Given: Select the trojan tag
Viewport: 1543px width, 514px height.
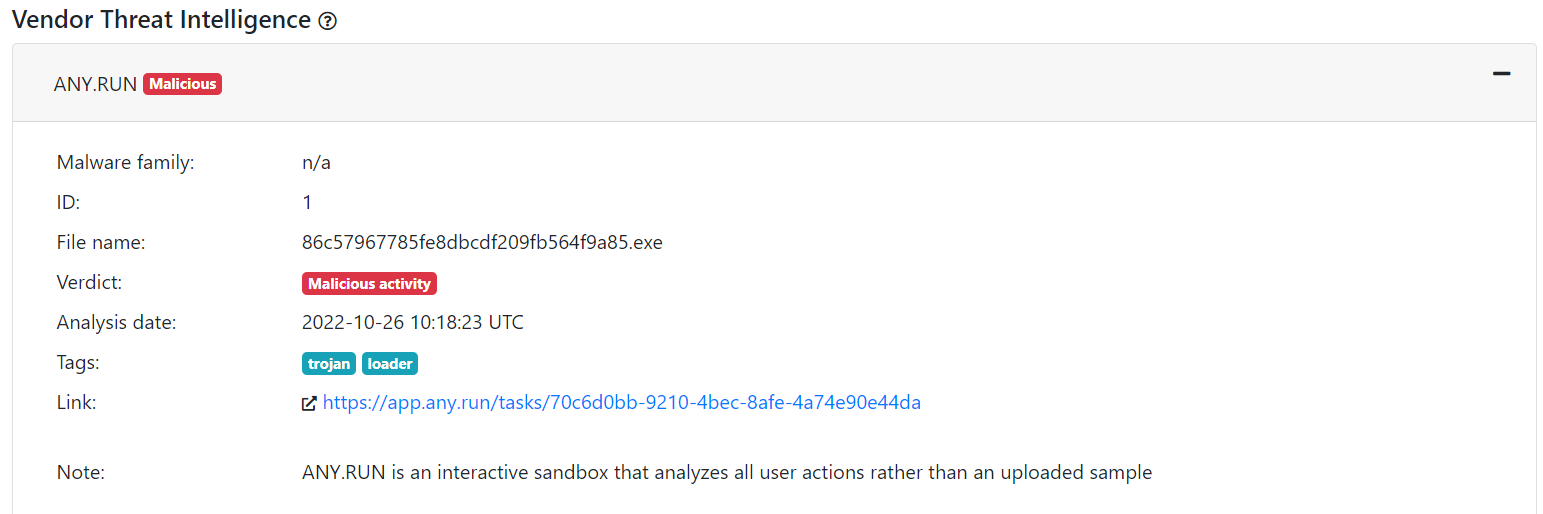Looking at the screenshot, I should click(x=329, y=364).
